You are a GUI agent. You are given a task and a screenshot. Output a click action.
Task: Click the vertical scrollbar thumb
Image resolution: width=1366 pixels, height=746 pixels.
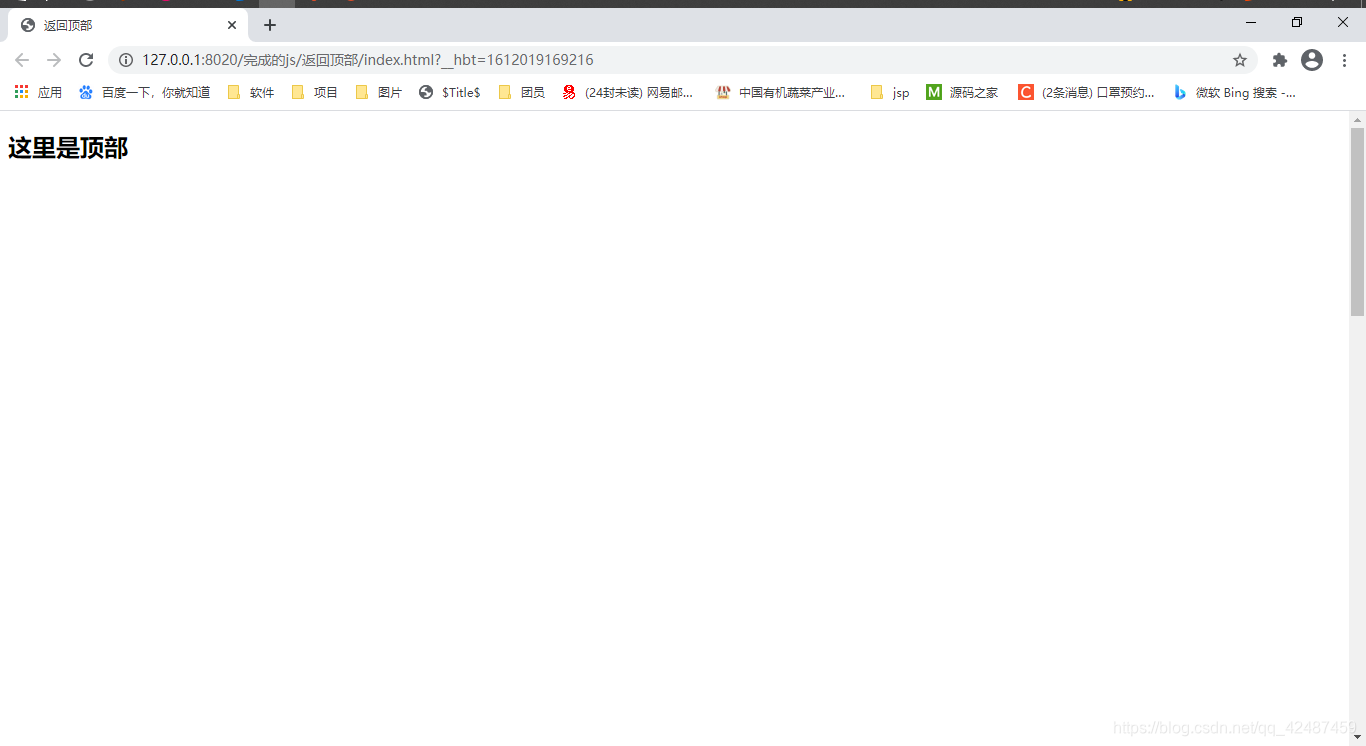1357,221
